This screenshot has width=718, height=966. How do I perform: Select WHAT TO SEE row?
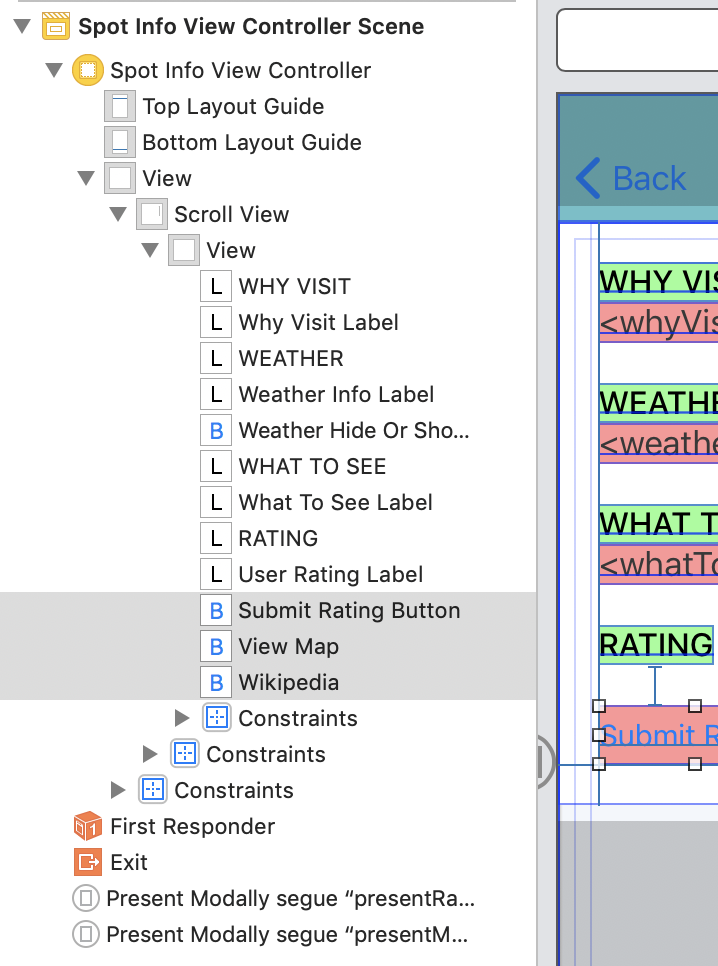click(x=312, y=466)
